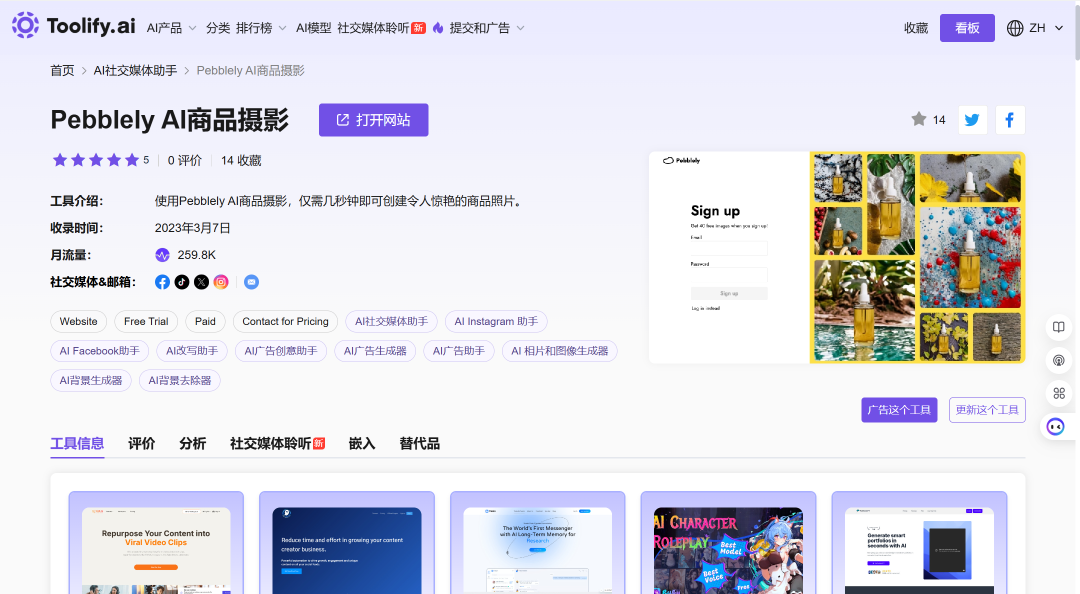
Task: Click the Pebblely Sign up preview image
Action: (x=837, y=258)
